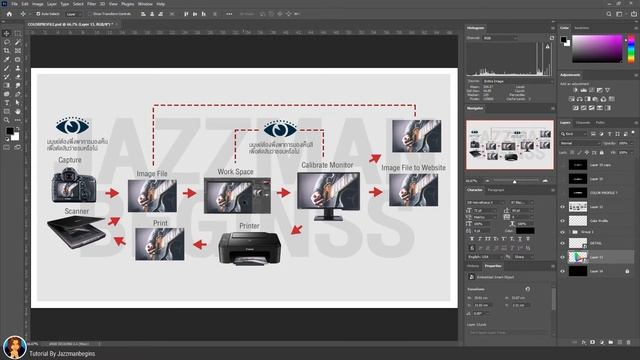Screen dimensions: 640x360
Task: Open the Window menu
Action: [145, 4]
